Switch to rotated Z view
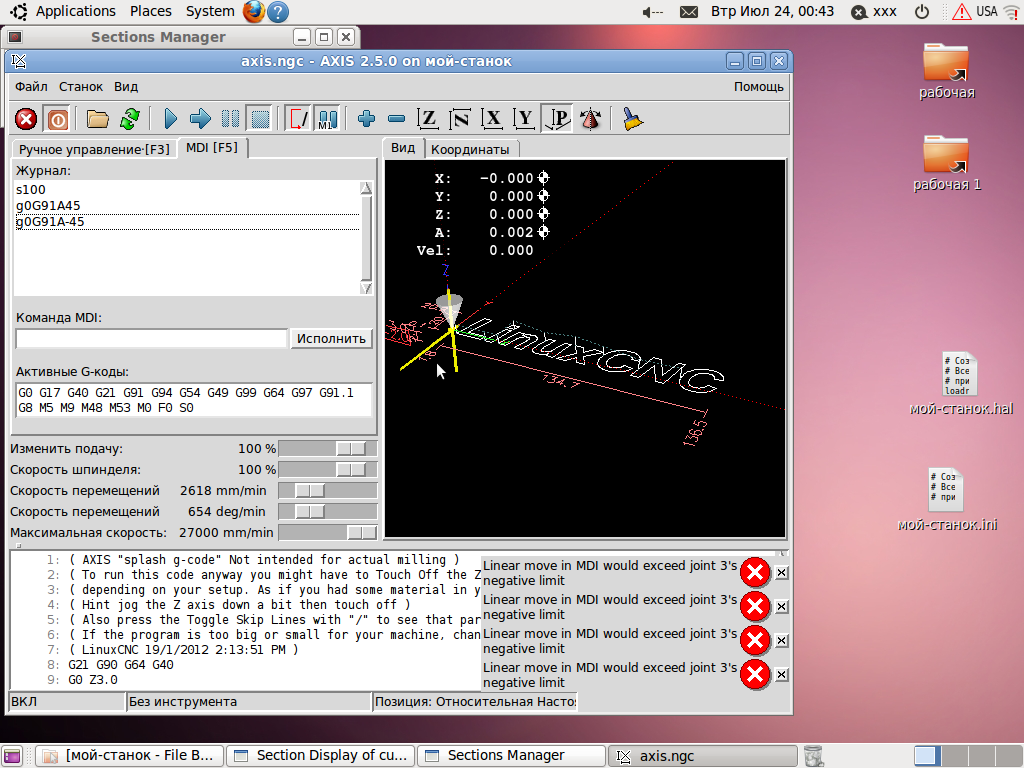This screenshot has height=768, width=1024. [x=460, y=119]
